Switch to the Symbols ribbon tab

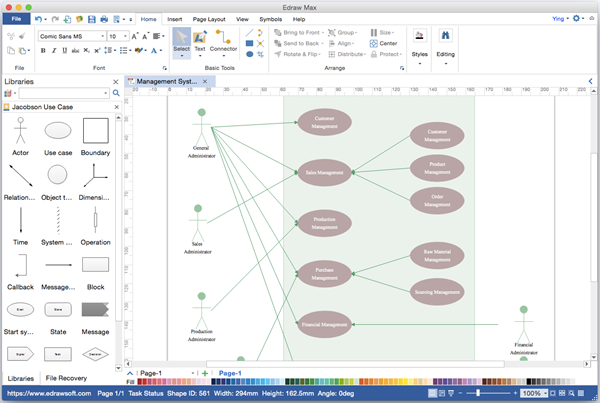tap(270, 19)
